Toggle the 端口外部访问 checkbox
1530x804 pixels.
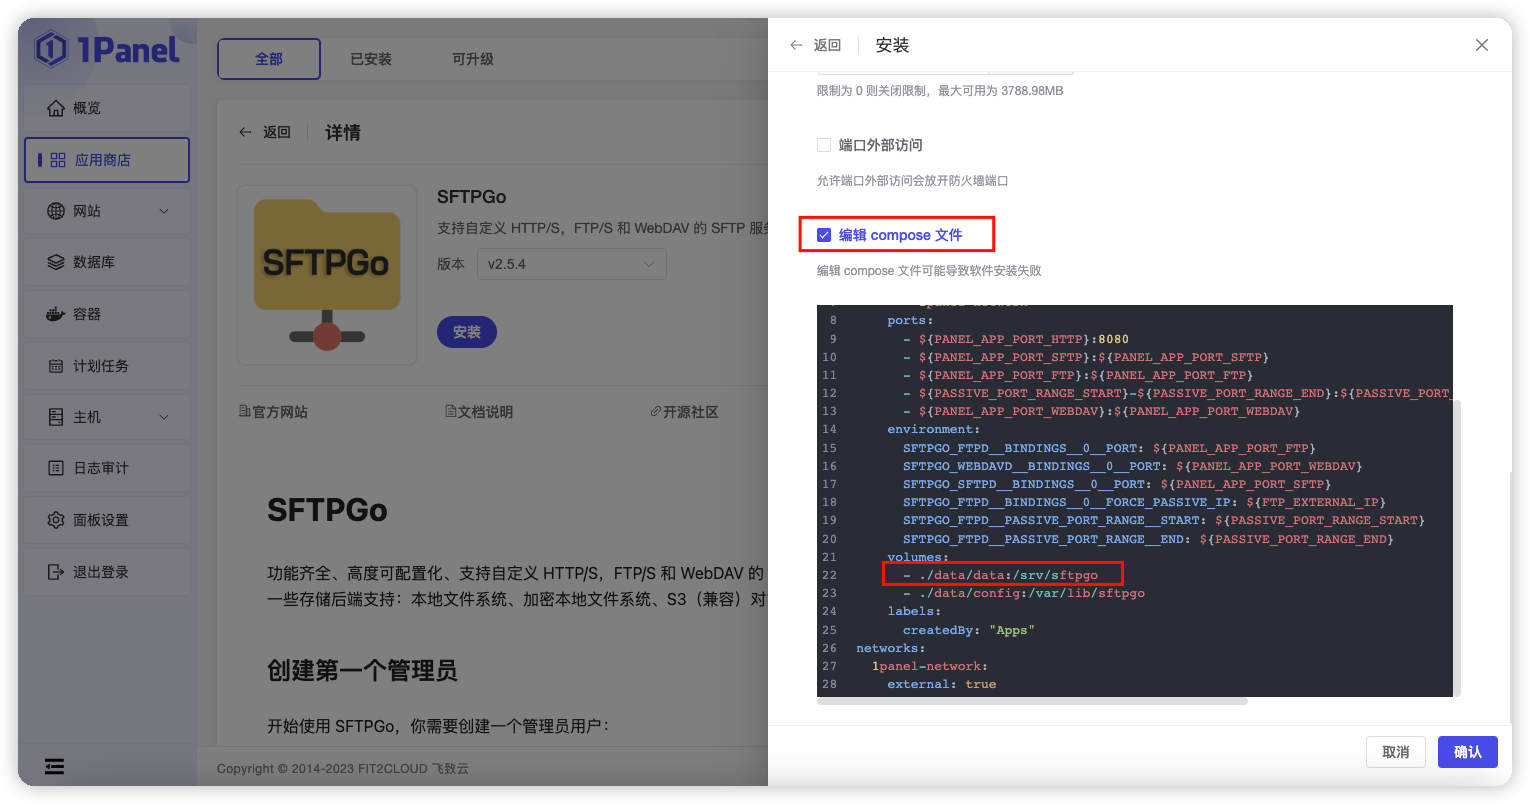click(824, 145)
